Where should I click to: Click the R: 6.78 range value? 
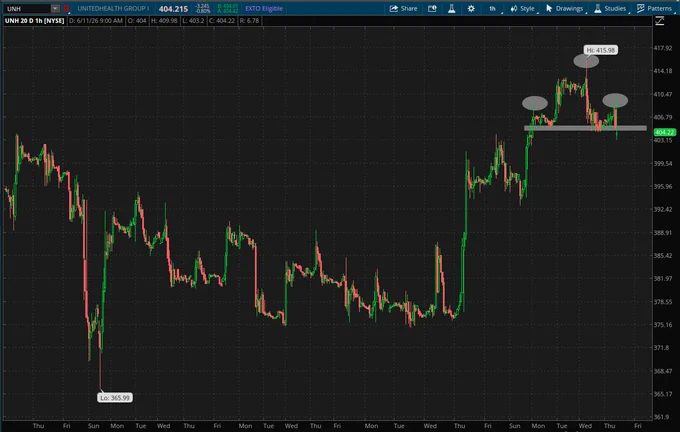coord(249,20)
